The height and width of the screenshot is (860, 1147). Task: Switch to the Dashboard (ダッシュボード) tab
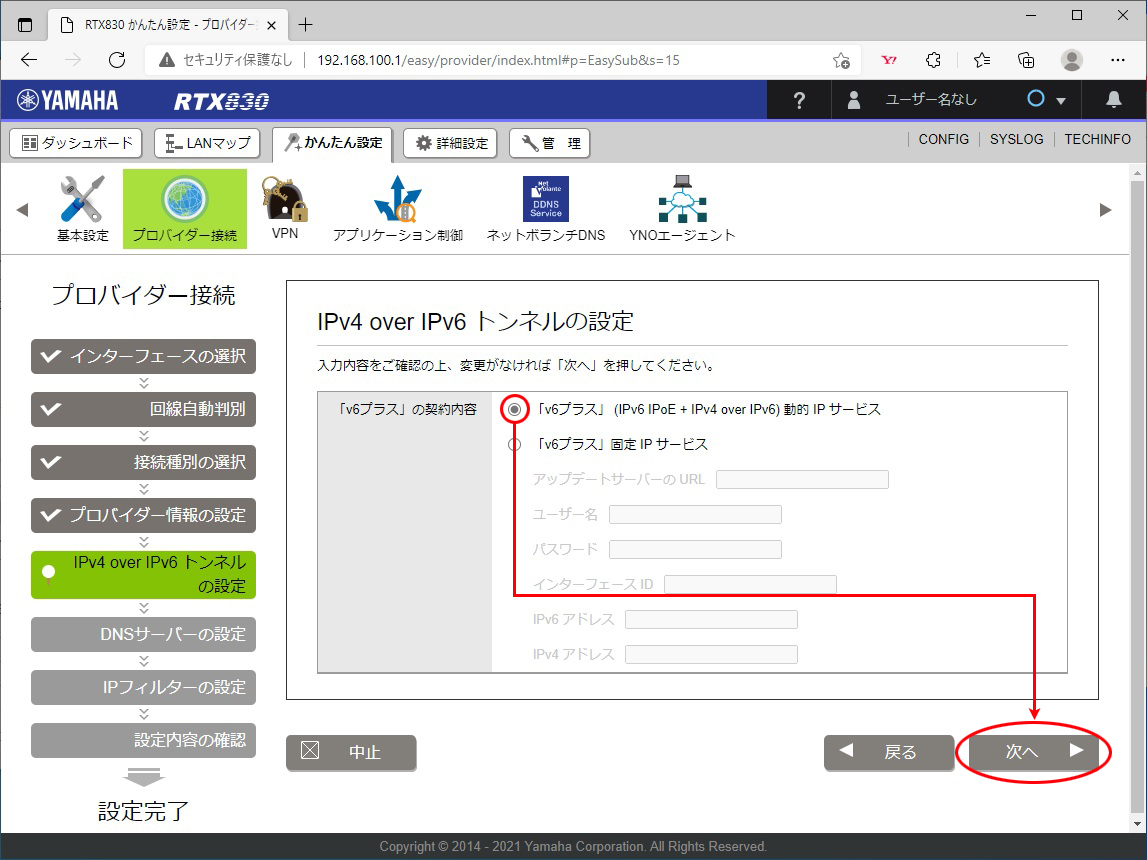(x=77, y=143)
